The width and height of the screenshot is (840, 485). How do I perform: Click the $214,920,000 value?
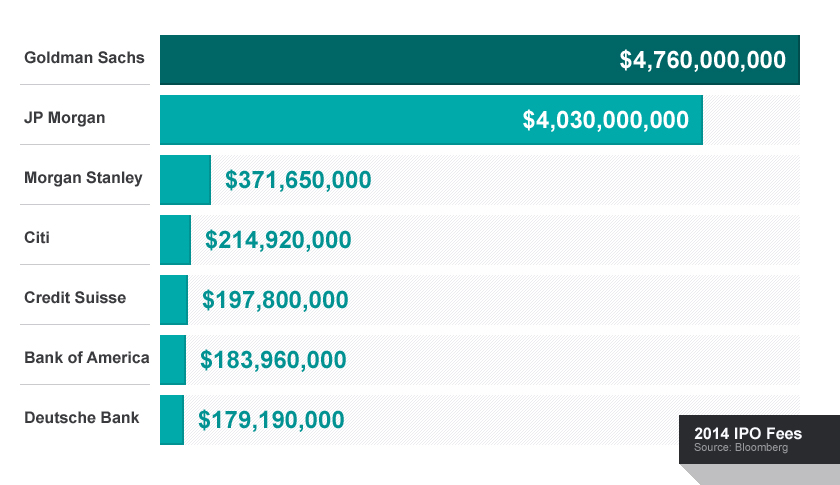278,240
